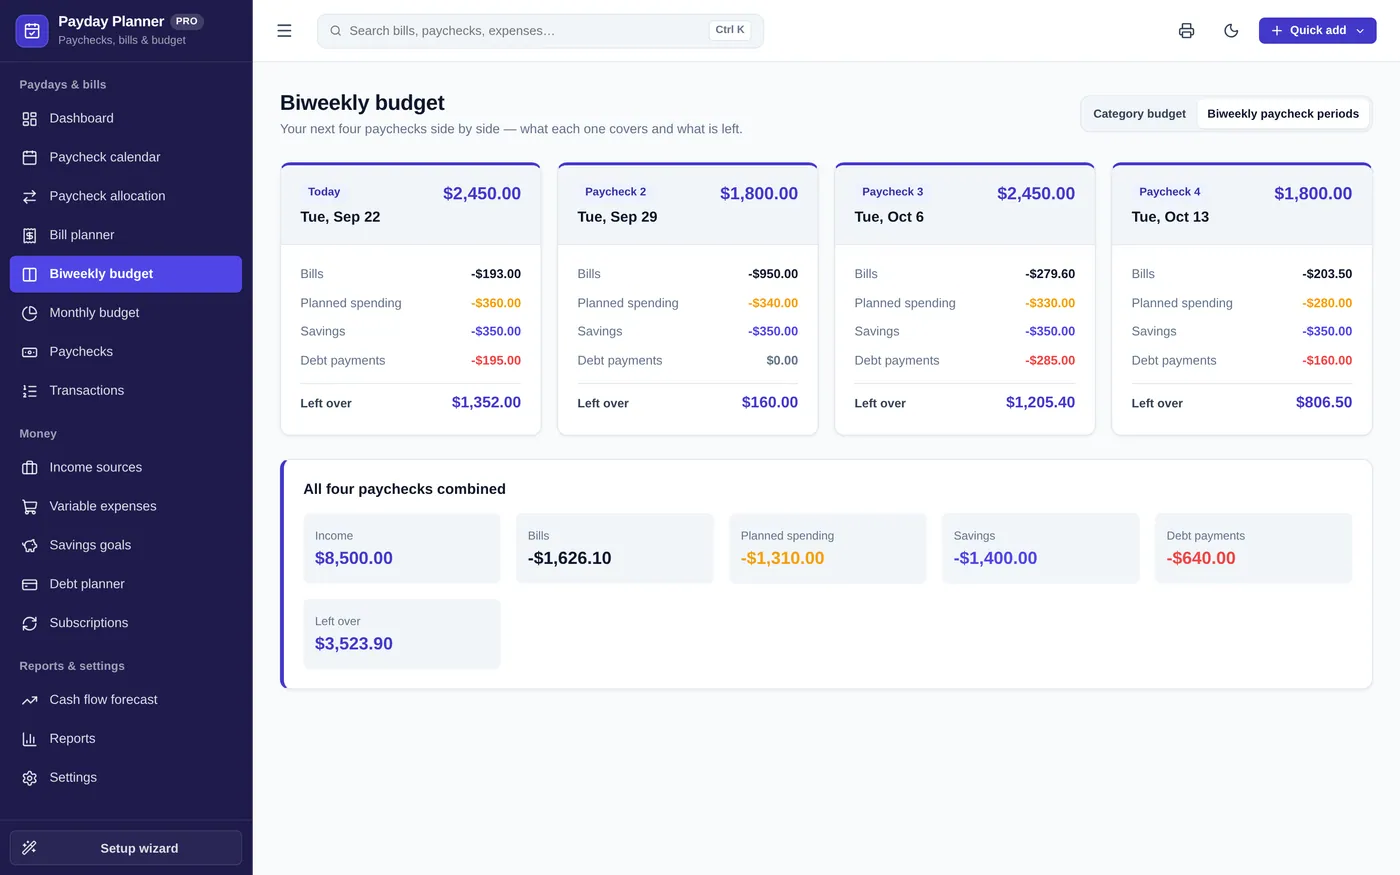Click the Paycheck 3 label

(x=893, y=192)
